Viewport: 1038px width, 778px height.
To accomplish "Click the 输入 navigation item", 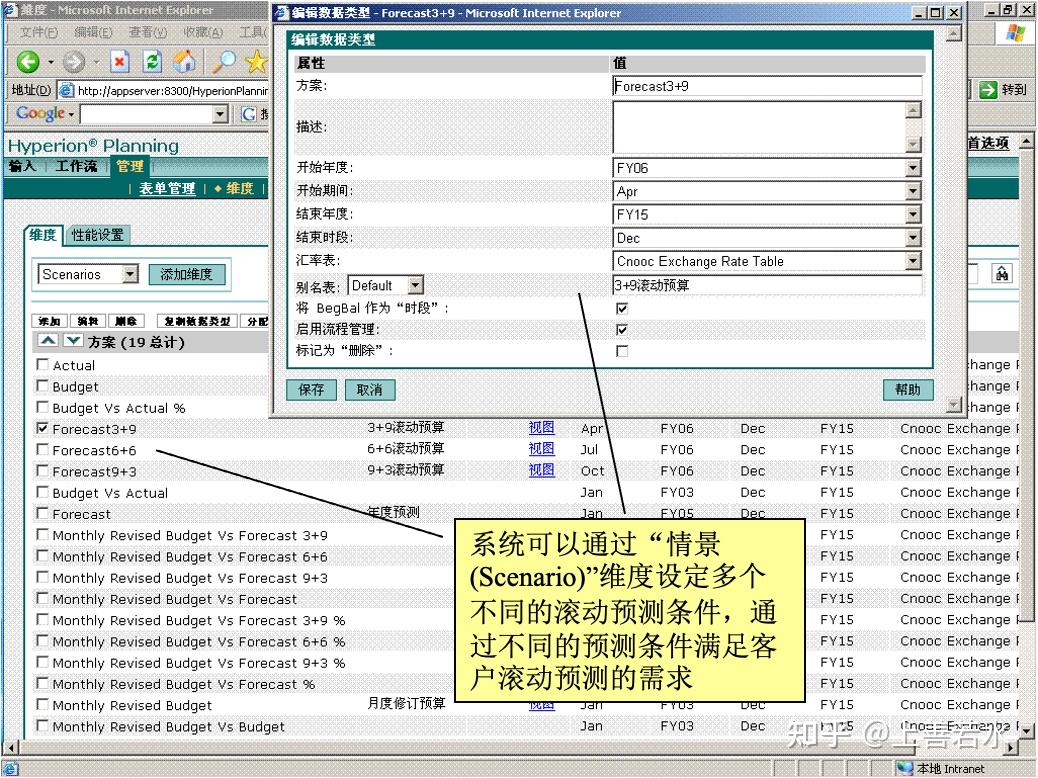I will coord(22,166).
